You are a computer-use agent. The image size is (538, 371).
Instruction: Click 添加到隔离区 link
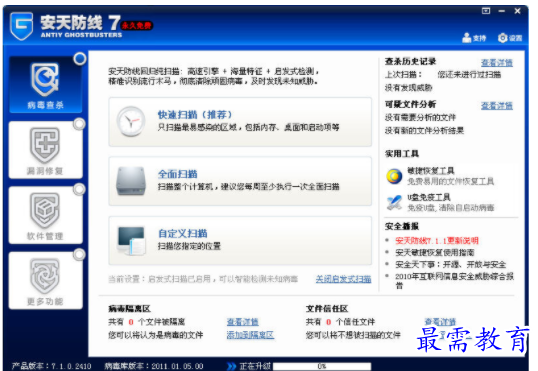coord(250,335)
